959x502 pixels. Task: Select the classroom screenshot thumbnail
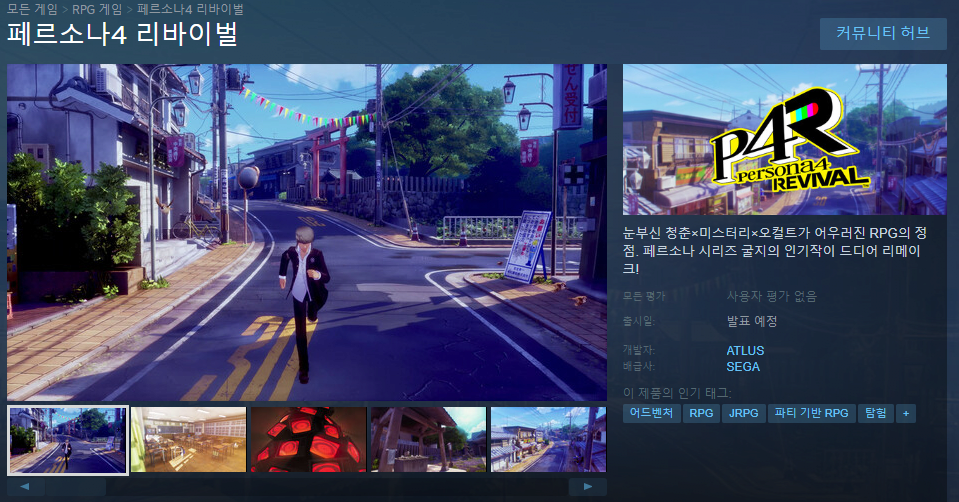(188, 440)
